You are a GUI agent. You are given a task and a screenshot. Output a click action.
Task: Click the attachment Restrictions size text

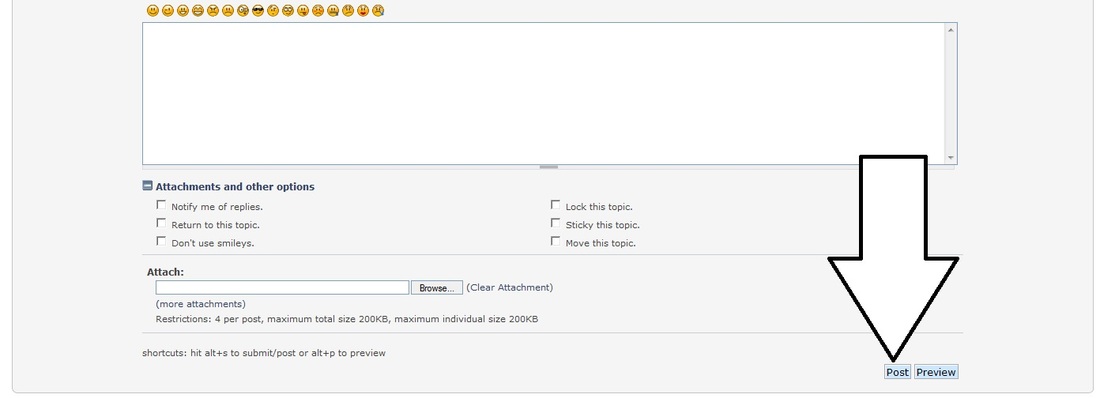click(347, 319)
